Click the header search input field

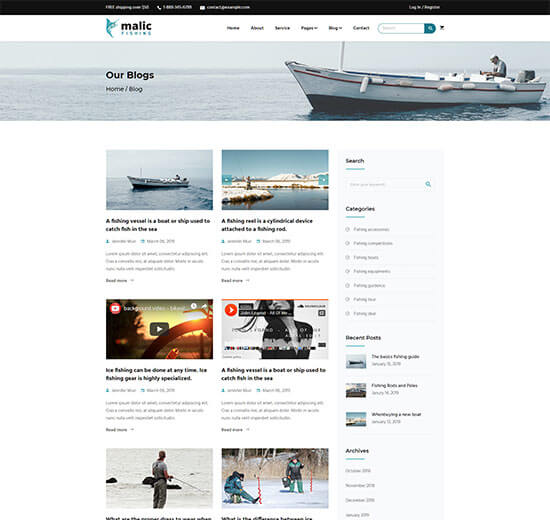(x=402, y=28)
